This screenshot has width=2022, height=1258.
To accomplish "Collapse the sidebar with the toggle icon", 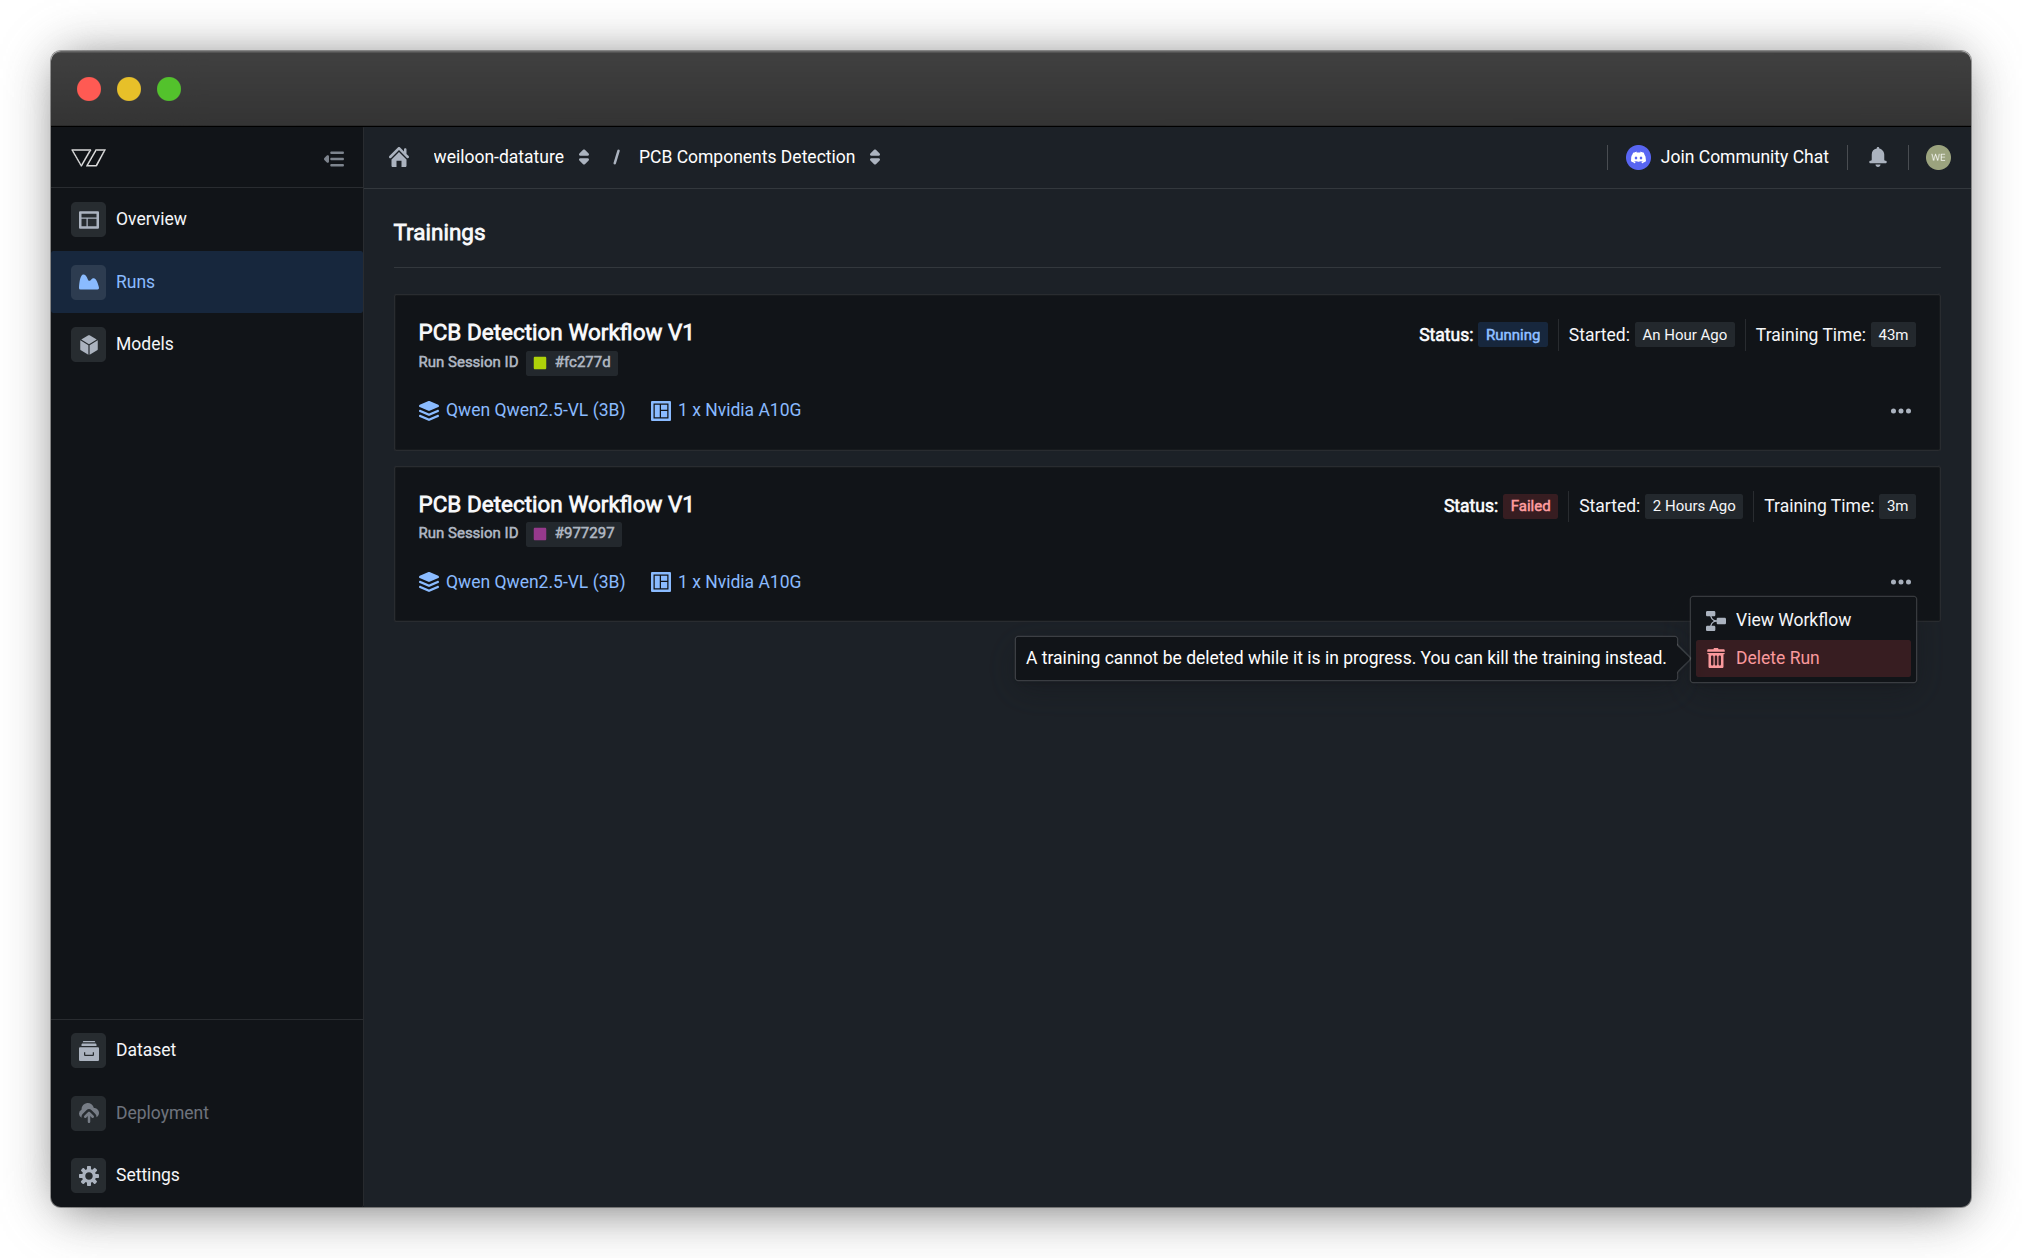I will coord(334,158).
